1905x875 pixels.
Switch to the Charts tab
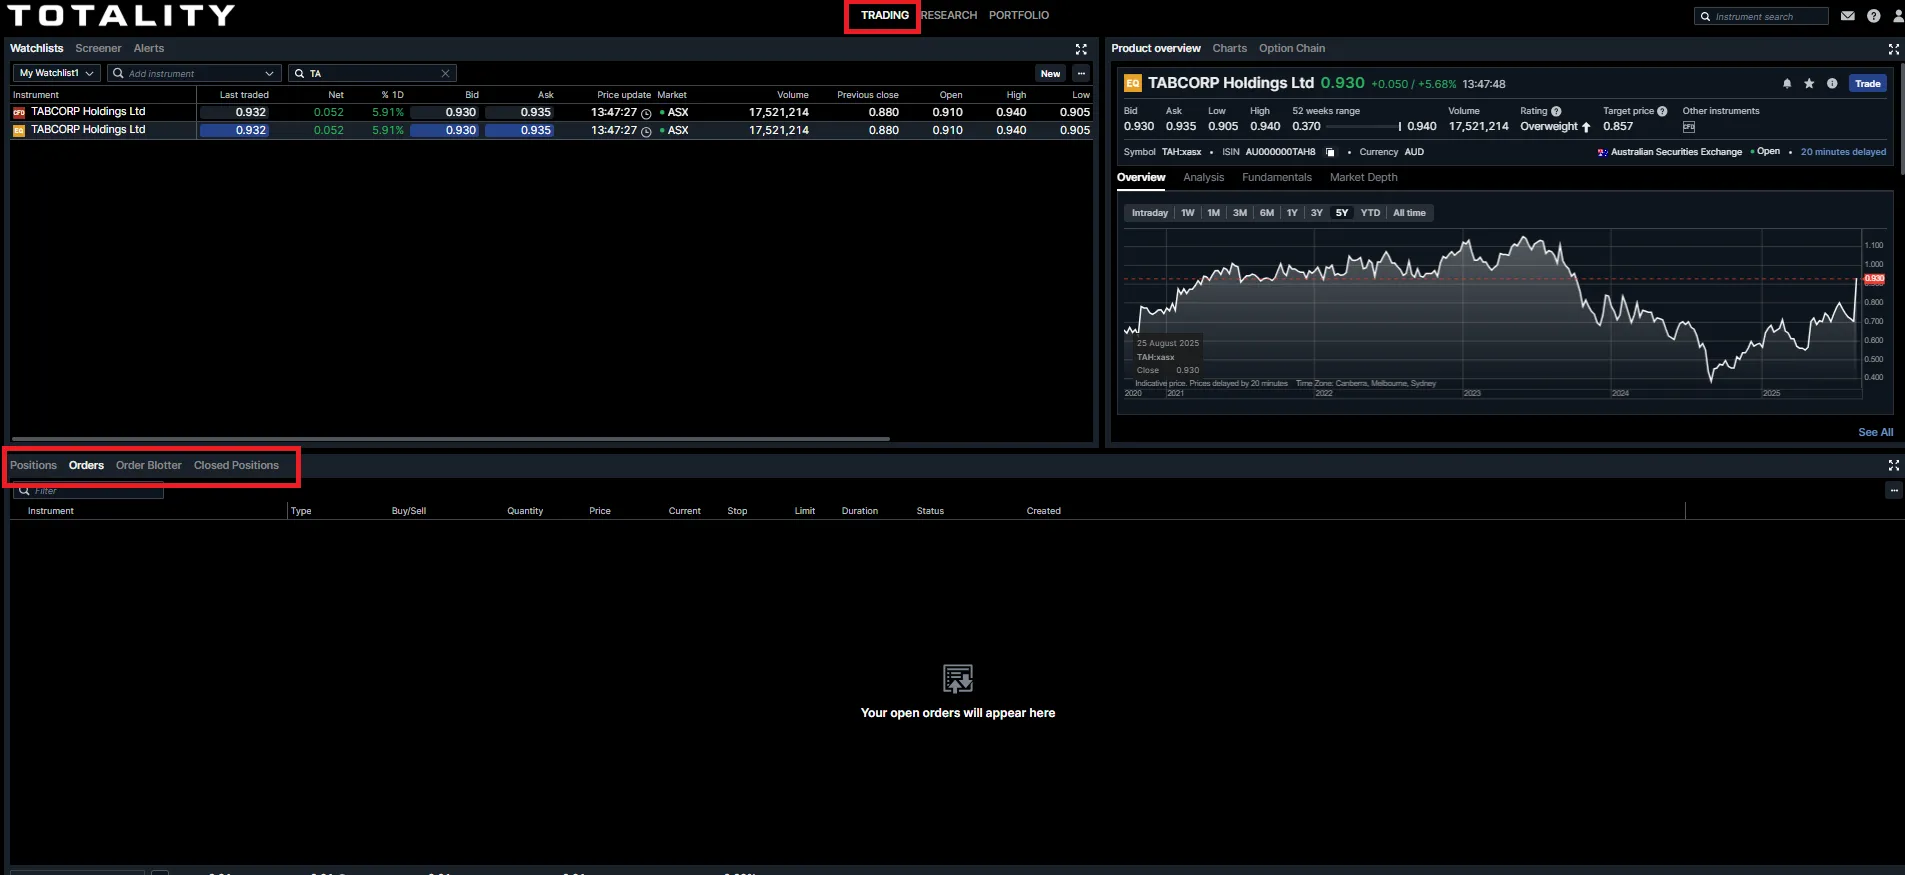tap(1229, 48)
